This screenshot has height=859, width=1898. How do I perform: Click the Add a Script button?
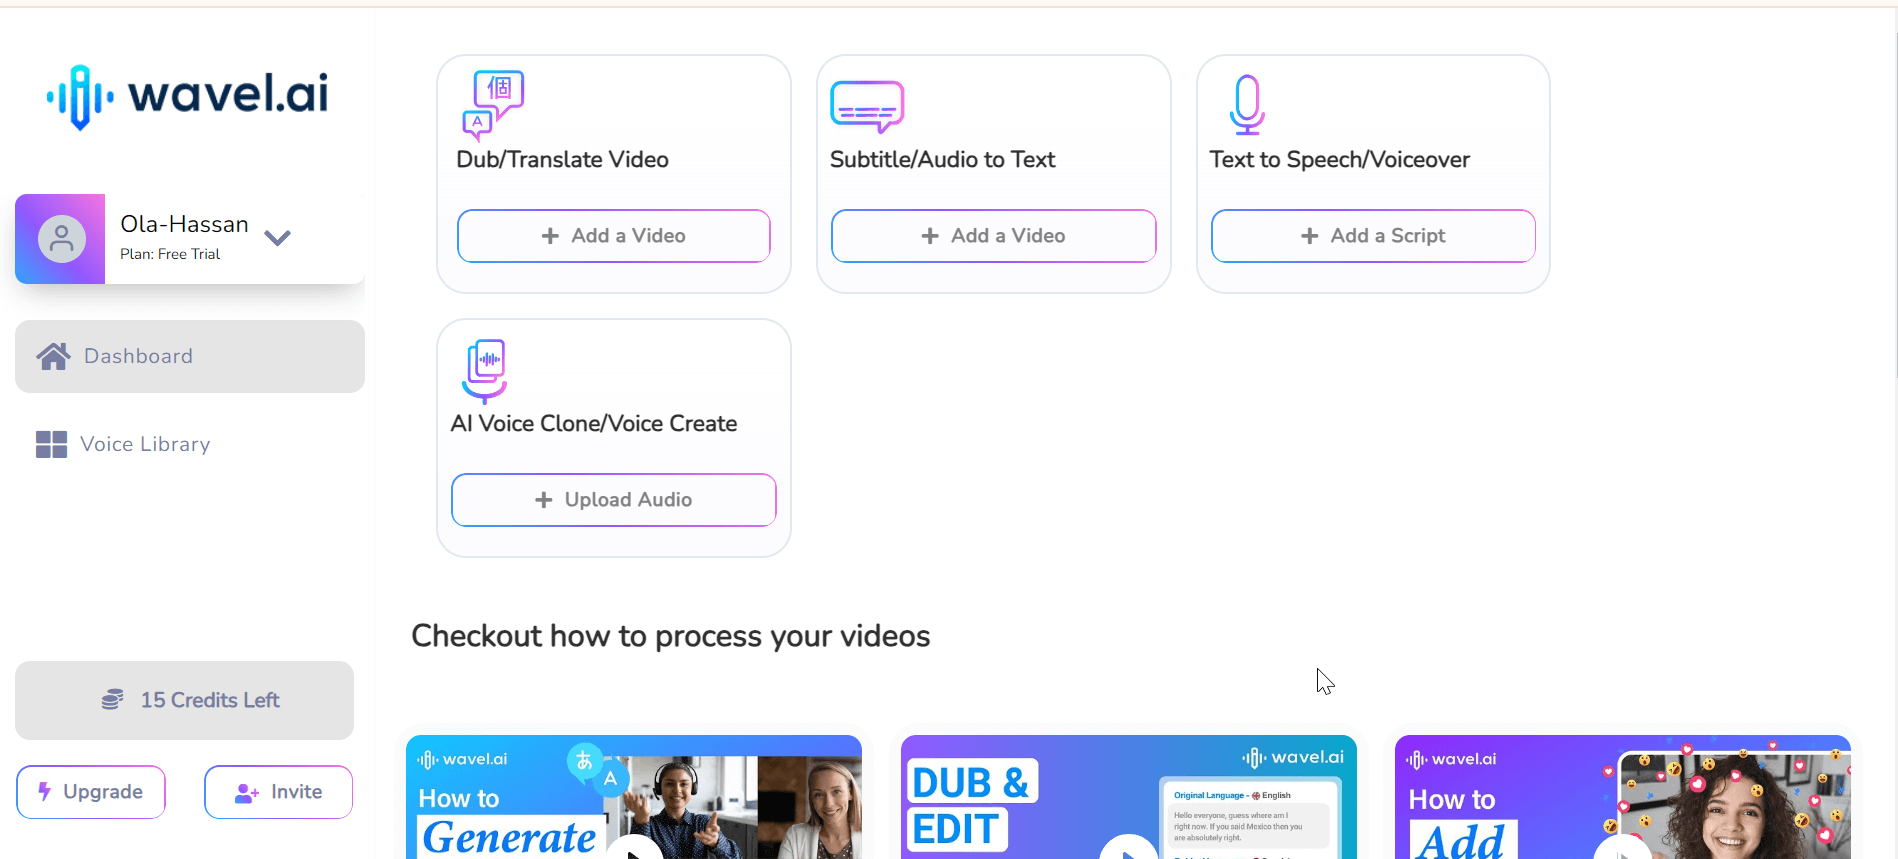(1373, 236)
